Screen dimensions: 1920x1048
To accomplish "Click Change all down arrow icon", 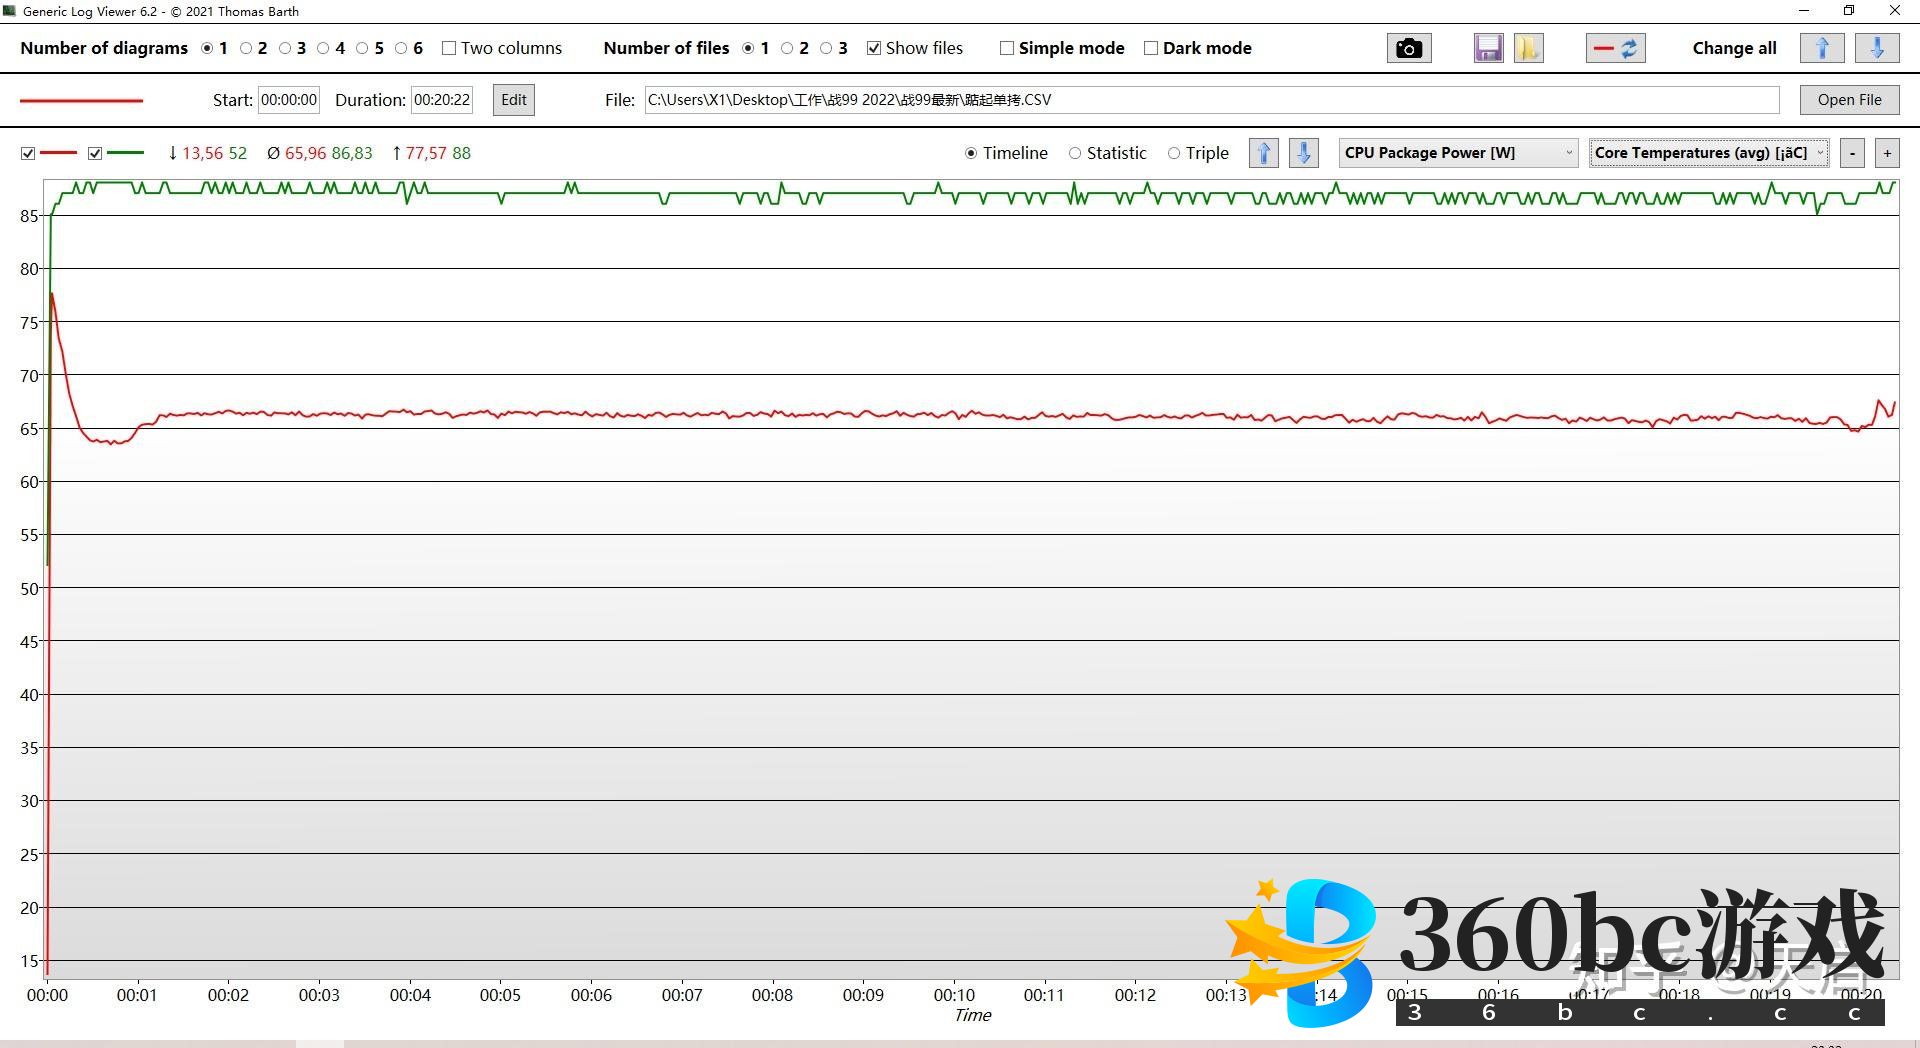I will click(x=1877, y=48).
